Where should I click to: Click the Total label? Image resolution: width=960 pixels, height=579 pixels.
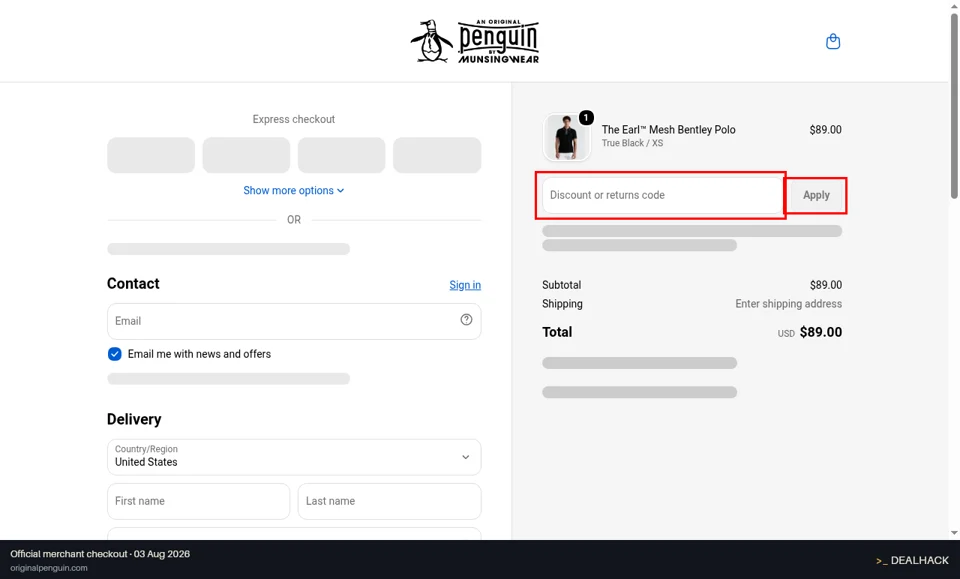pos(557,332)
